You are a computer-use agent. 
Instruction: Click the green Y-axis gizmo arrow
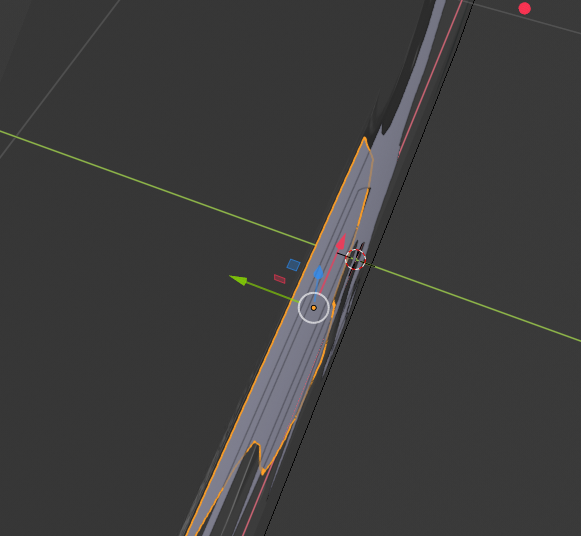pos(239,280)
